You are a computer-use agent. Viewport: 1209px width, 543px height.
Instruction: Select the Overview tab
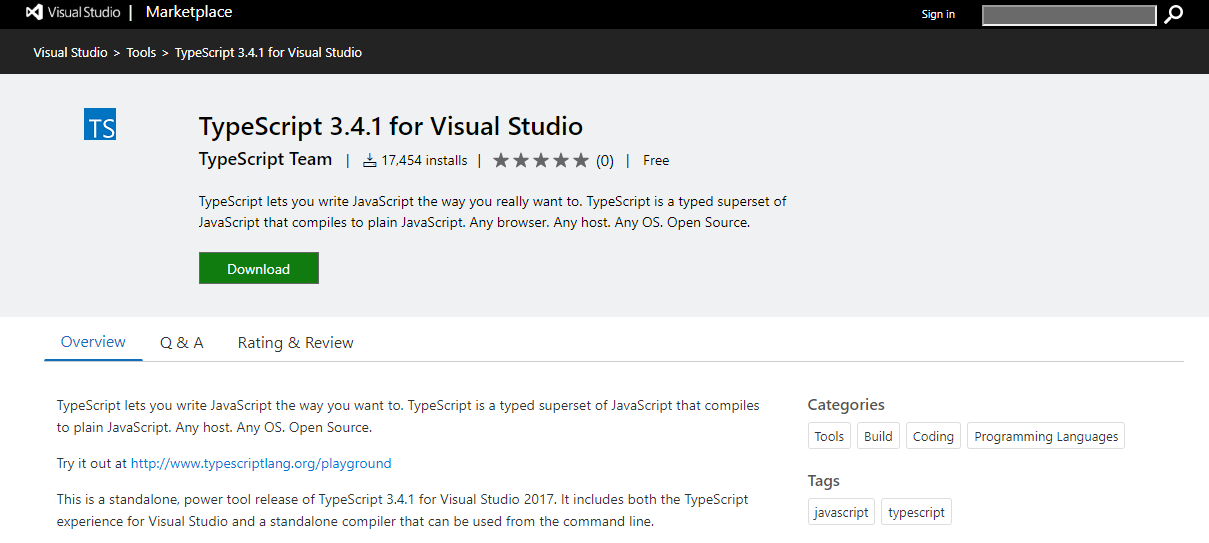pyautogui.click(x=93, y=342)
